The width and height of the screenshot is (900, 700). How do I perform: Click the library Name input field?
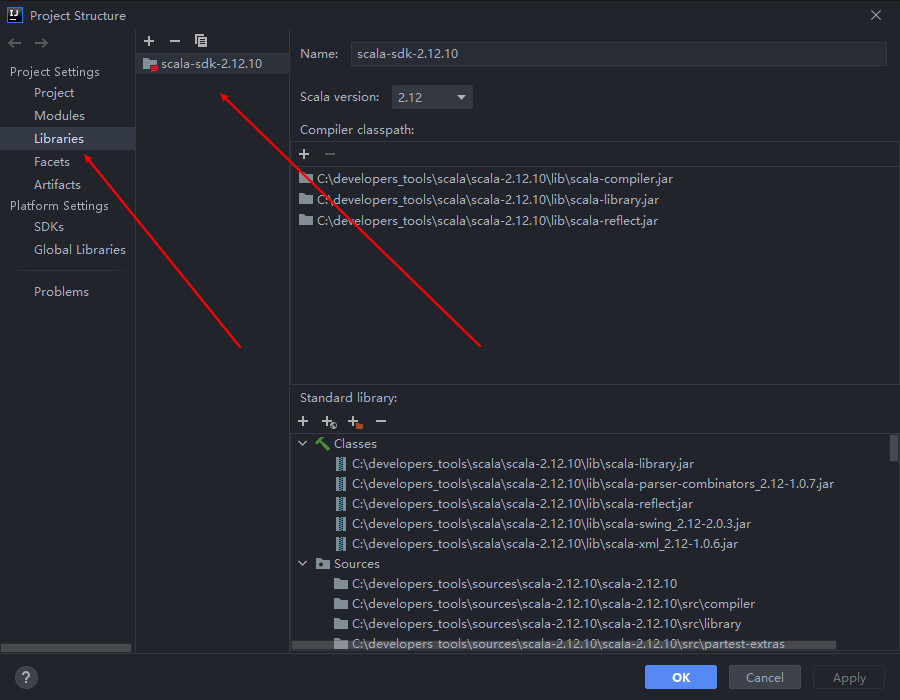(x=619, y=54)
